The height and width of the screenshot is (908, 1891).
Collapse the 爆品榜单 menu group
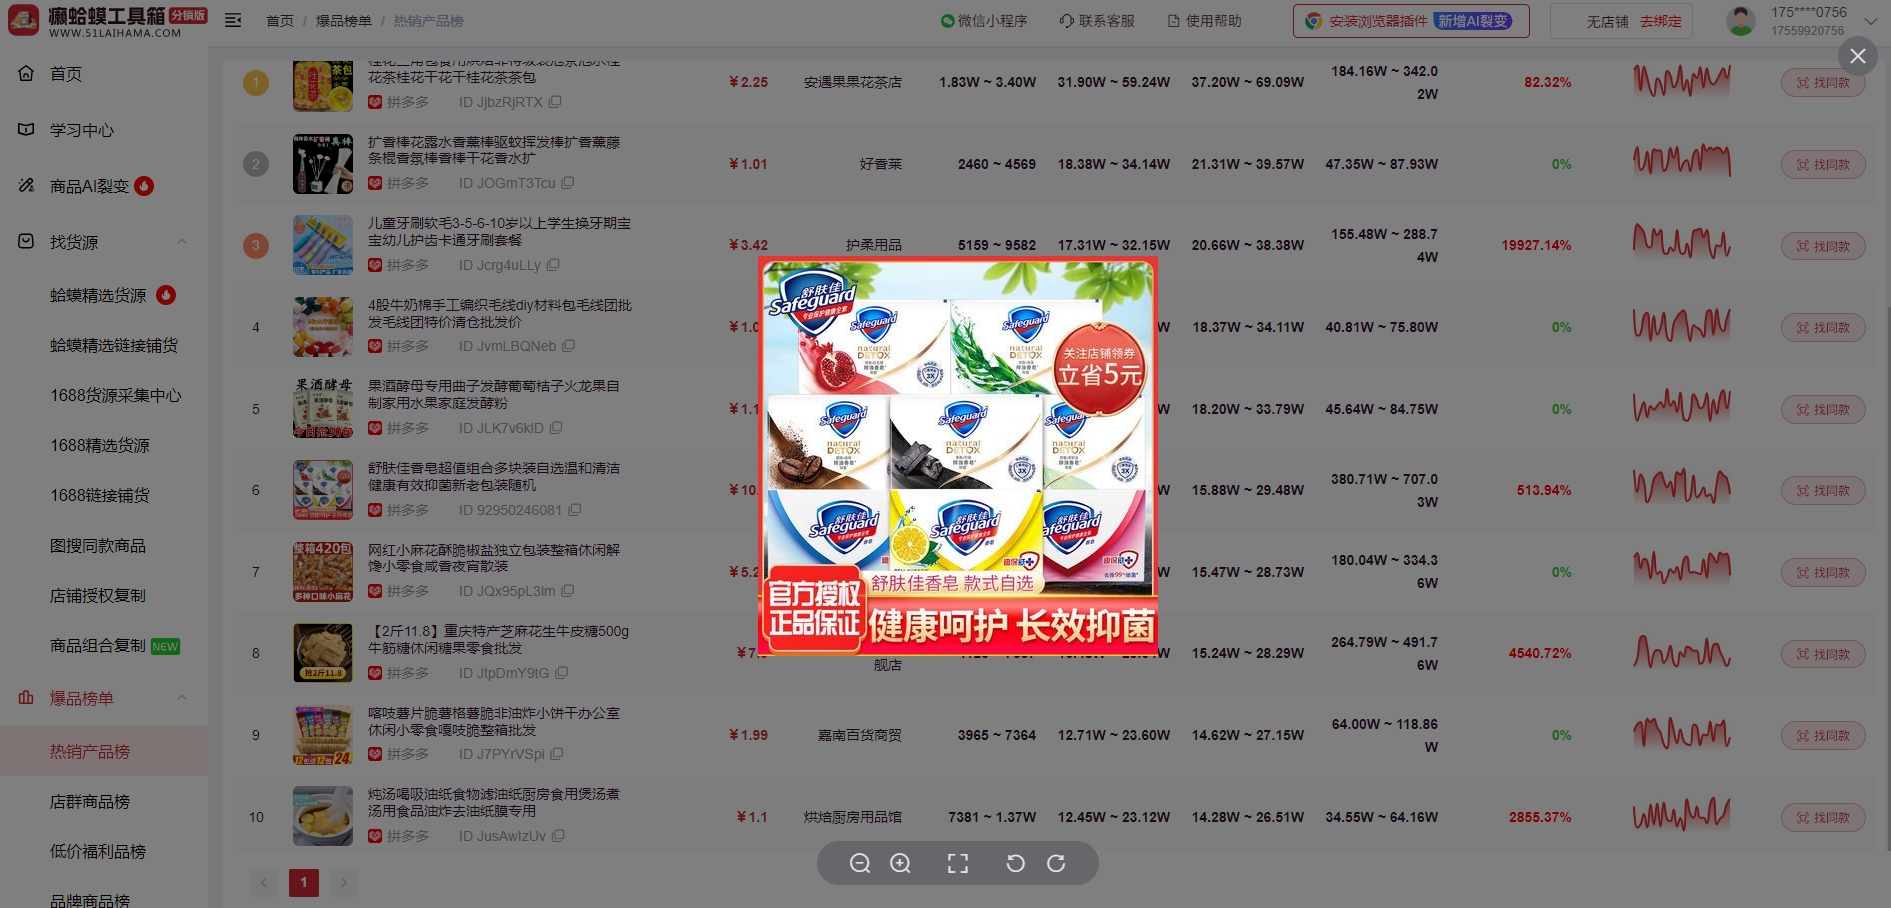pyautogui.click(x=182, y=698)
